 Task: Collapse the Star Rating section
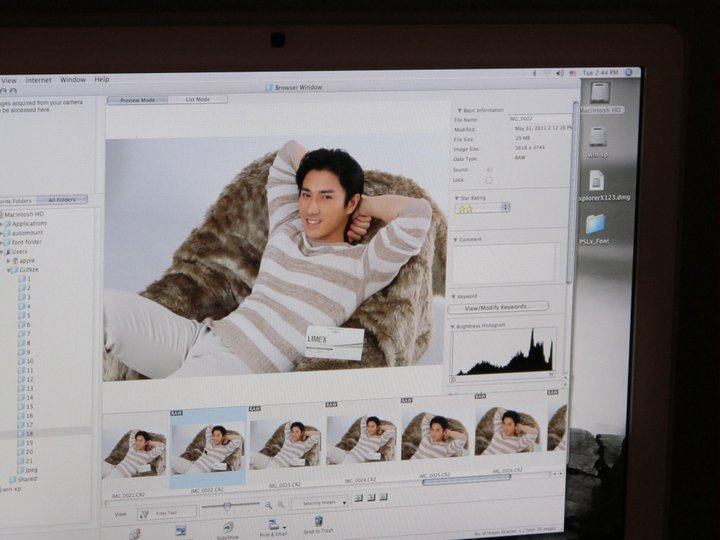coord(456,198)
